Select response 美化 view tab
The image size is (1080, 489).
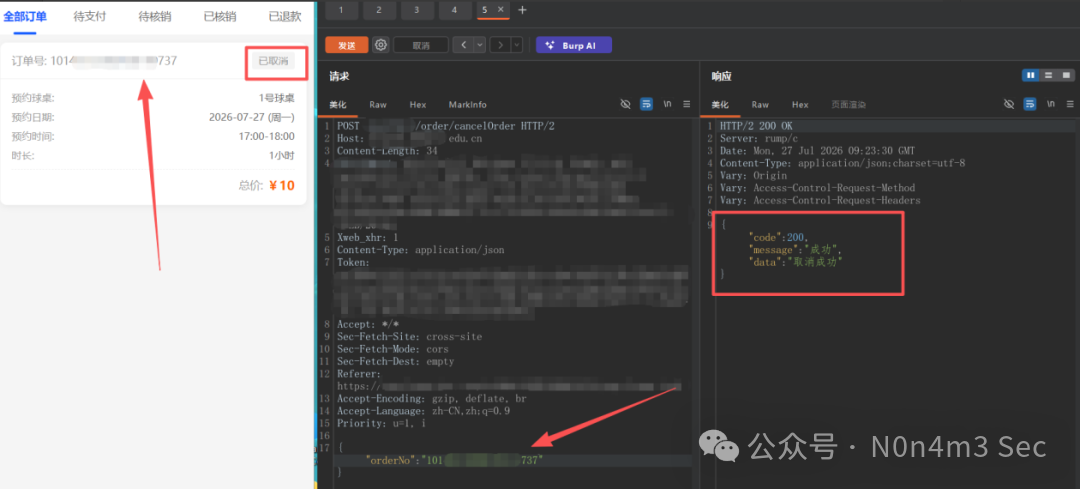tap(720, 105)
